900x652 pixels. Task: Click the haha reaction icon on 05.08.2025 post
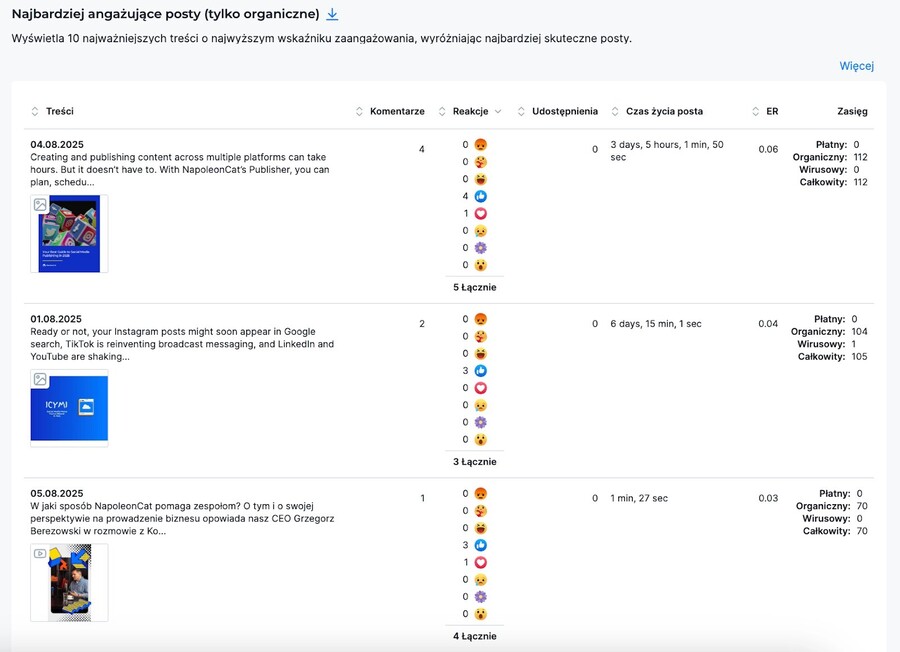pyautogui.click(x=481, y=528)
